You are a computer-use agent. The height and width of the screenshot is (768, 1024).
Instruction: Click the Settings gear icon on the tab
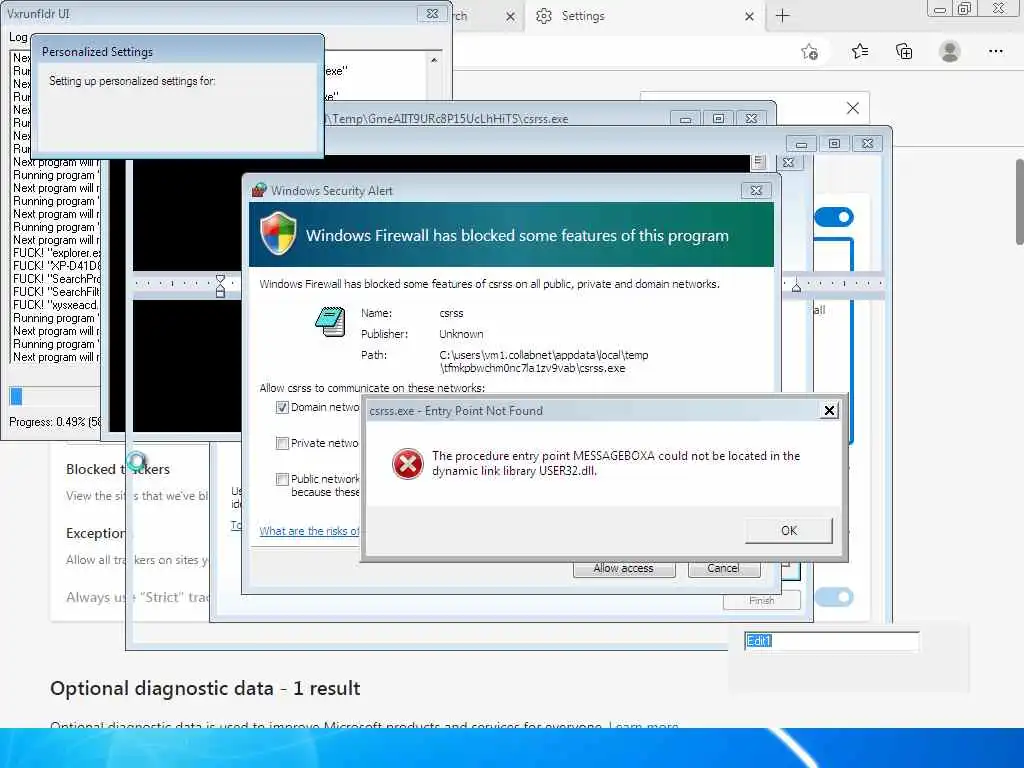(x=544, y=16)
